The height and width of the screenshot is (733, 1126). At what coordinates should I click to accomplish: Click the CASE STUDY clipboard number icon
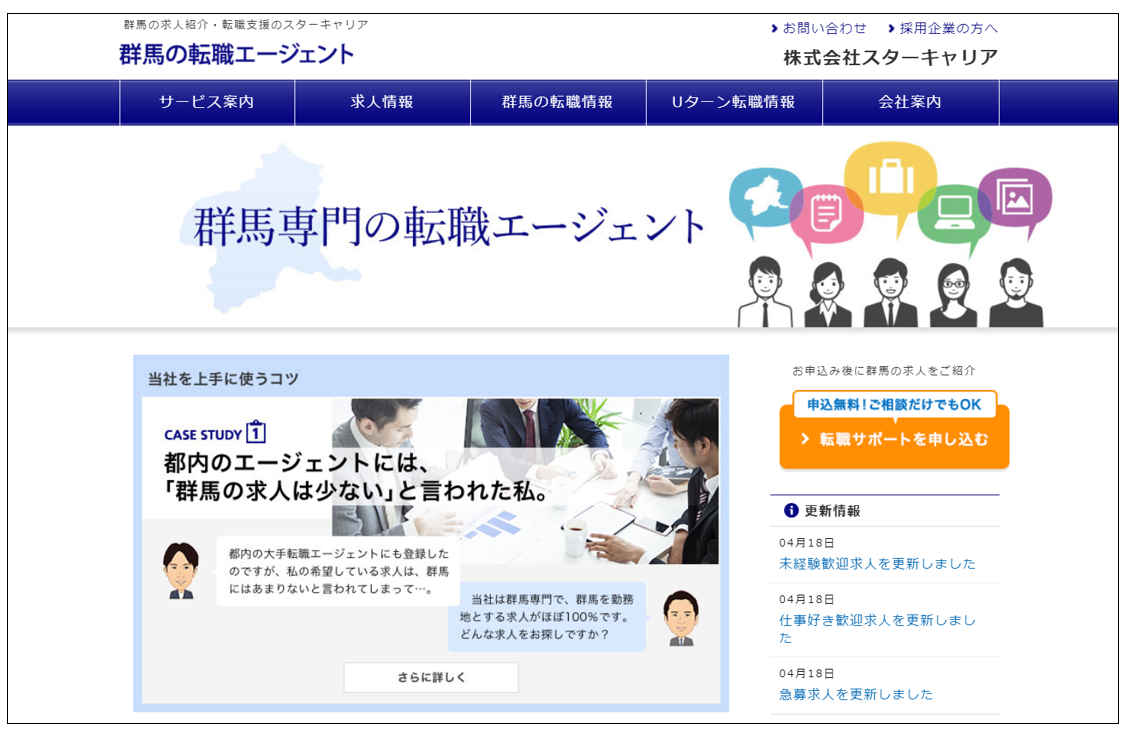pos(256,433)
